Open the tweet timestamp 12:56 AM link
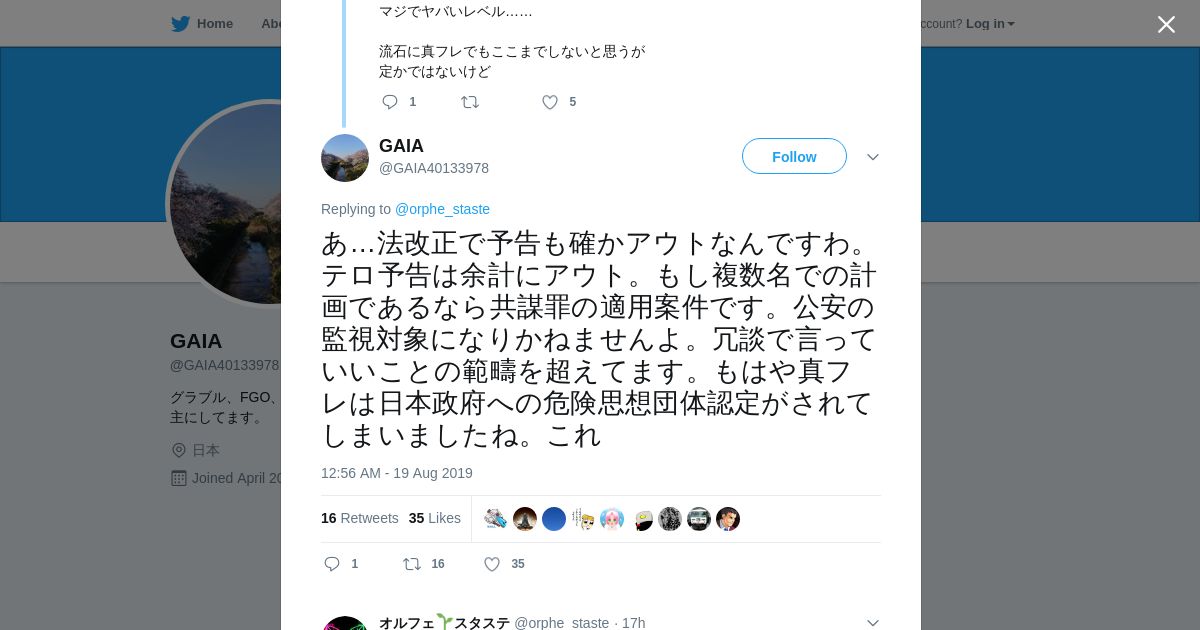 pyautogui.click(x=397, y=473)
